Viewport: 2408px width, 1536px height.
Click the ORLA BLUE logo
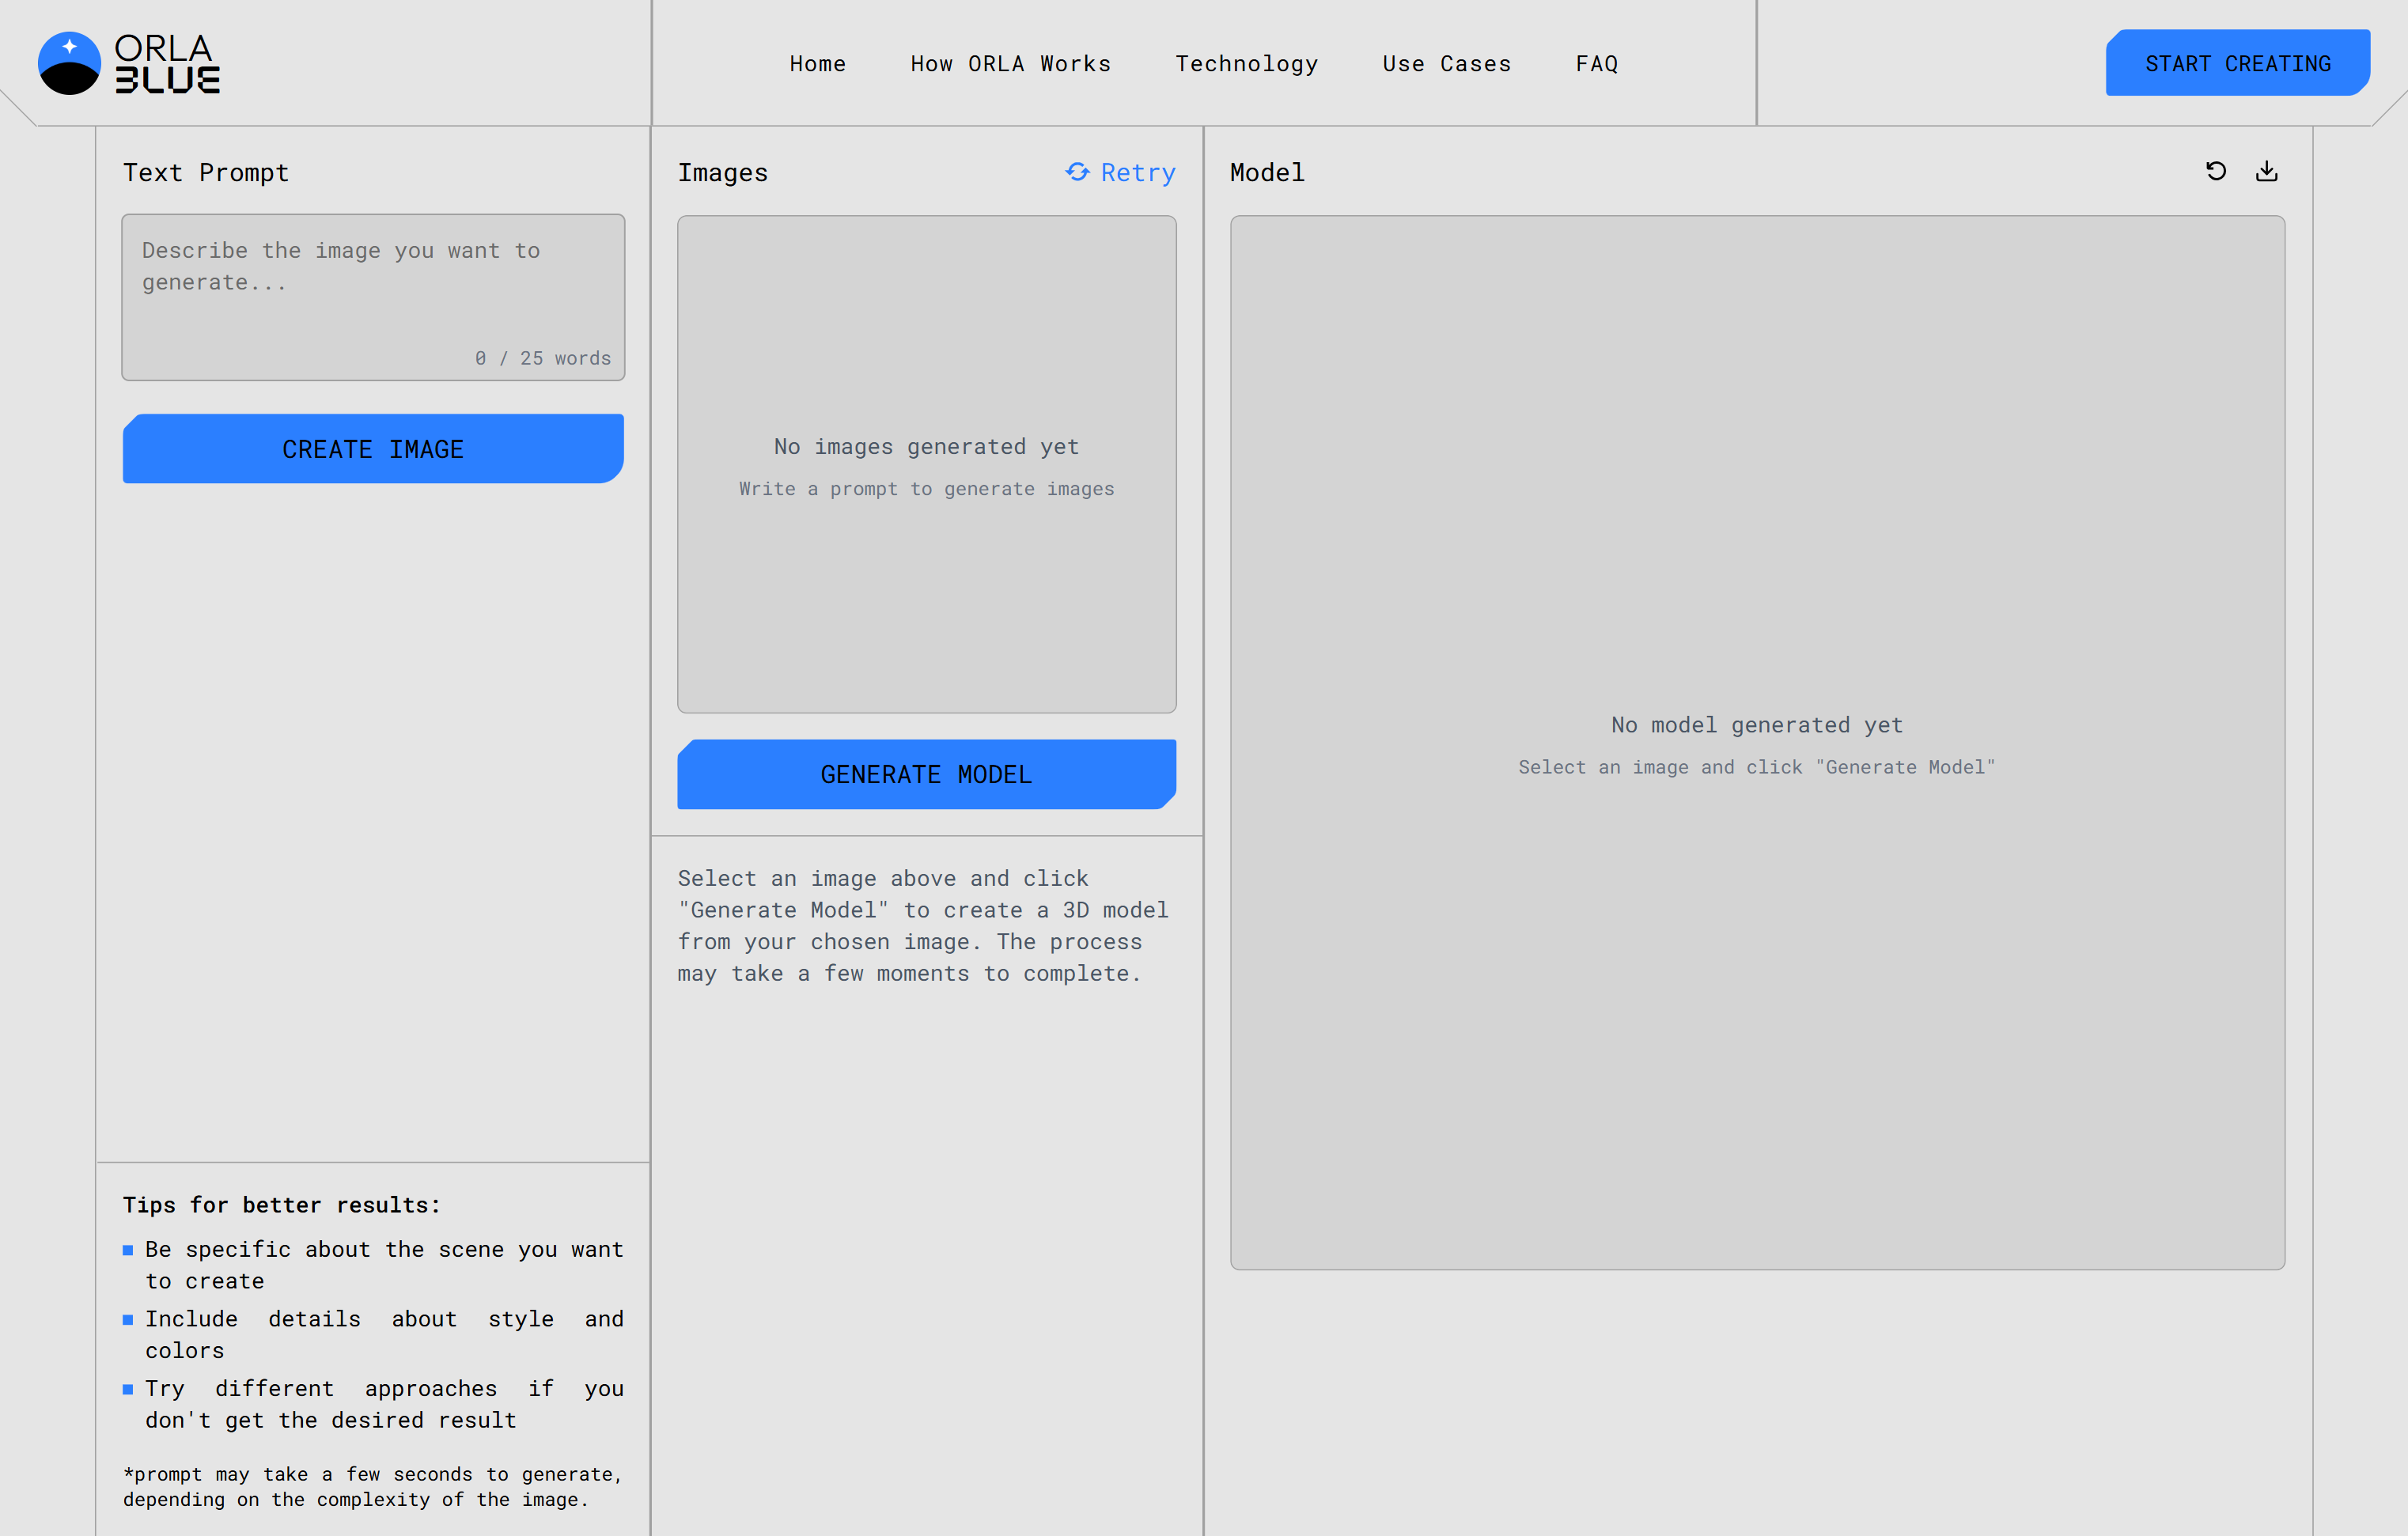click(129, 63)
